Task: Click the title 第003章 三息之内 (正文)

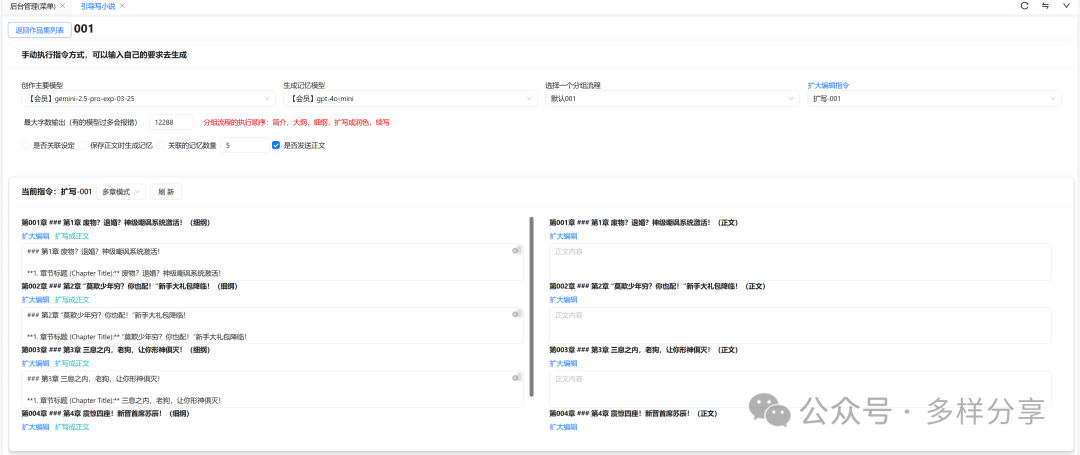Action: tap(643, 349)
